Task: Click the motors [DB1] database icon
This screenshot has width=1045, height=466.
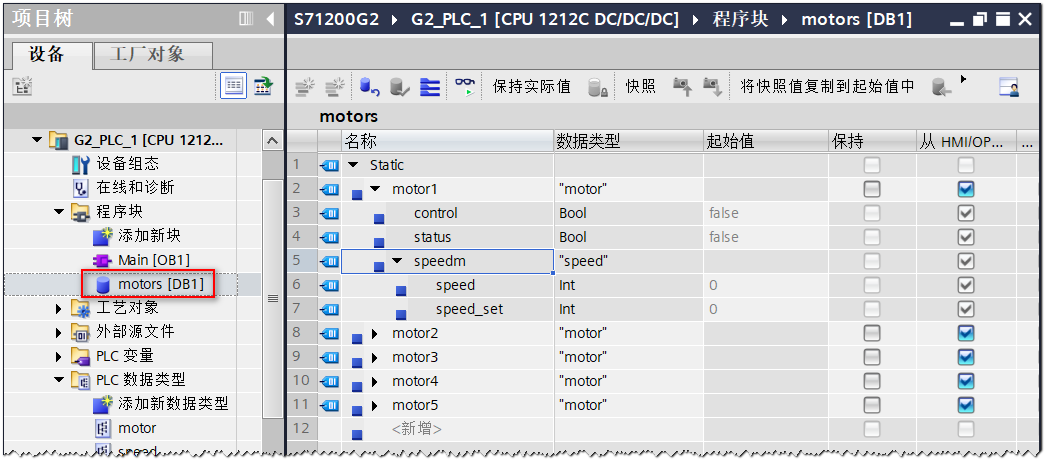Action: click(x=103, y=285)
